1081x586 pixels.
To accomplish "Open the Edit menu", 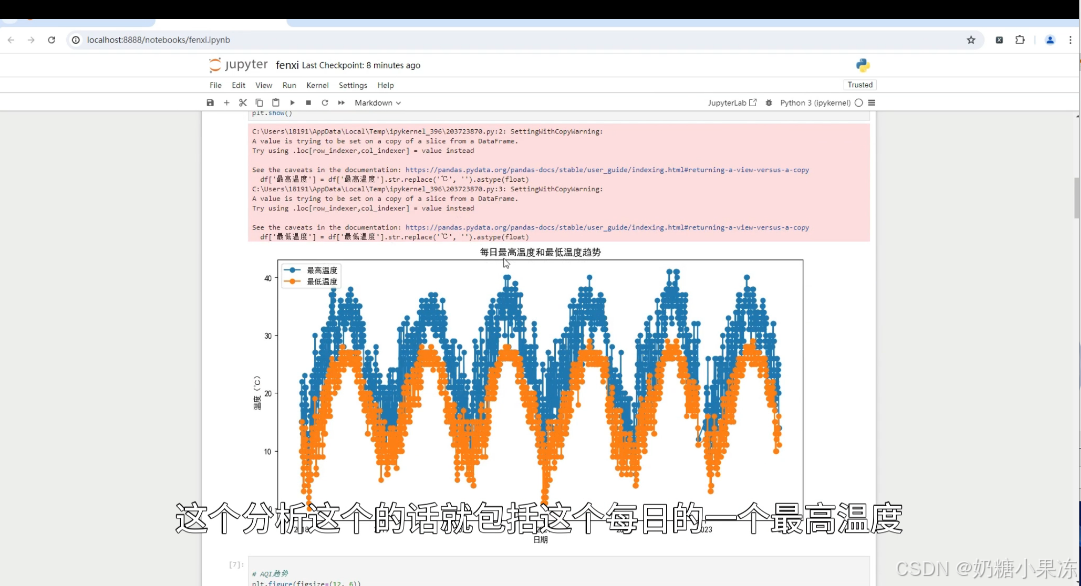I will 239,85.
